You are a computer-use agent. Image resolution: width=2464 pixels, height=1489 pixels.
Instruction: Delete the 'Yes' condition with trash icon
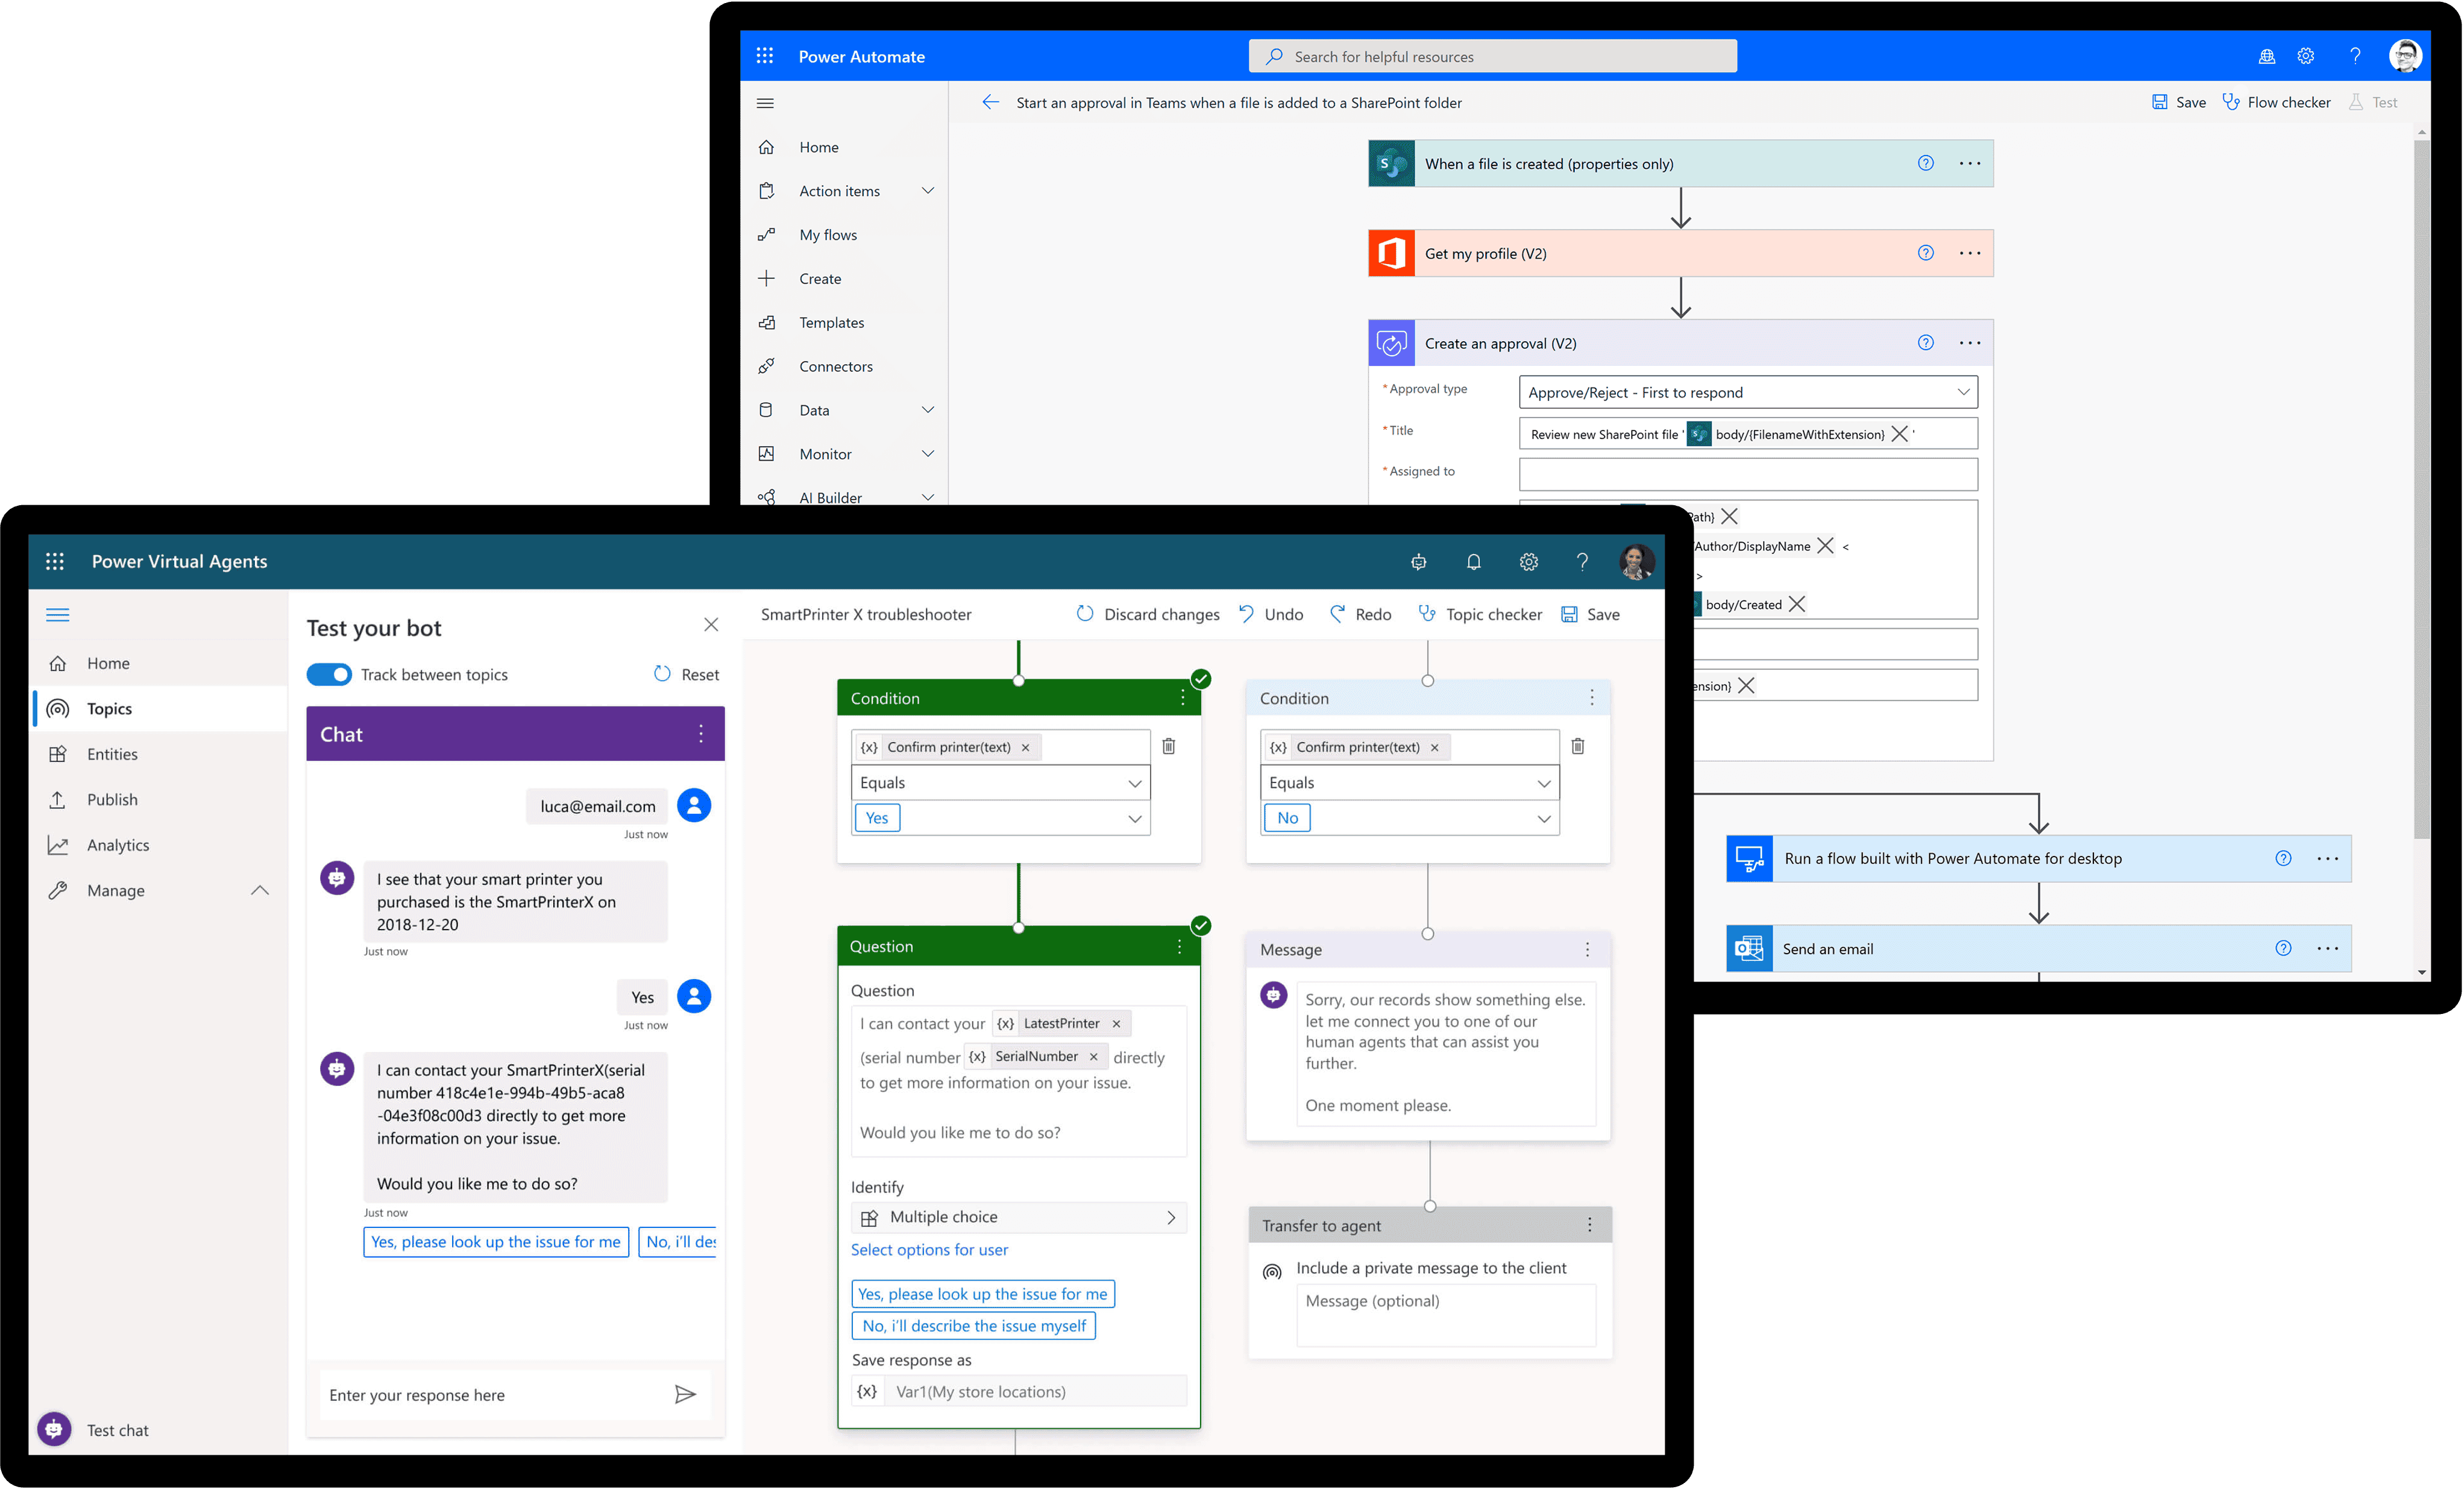click(x=1169, y=746)
